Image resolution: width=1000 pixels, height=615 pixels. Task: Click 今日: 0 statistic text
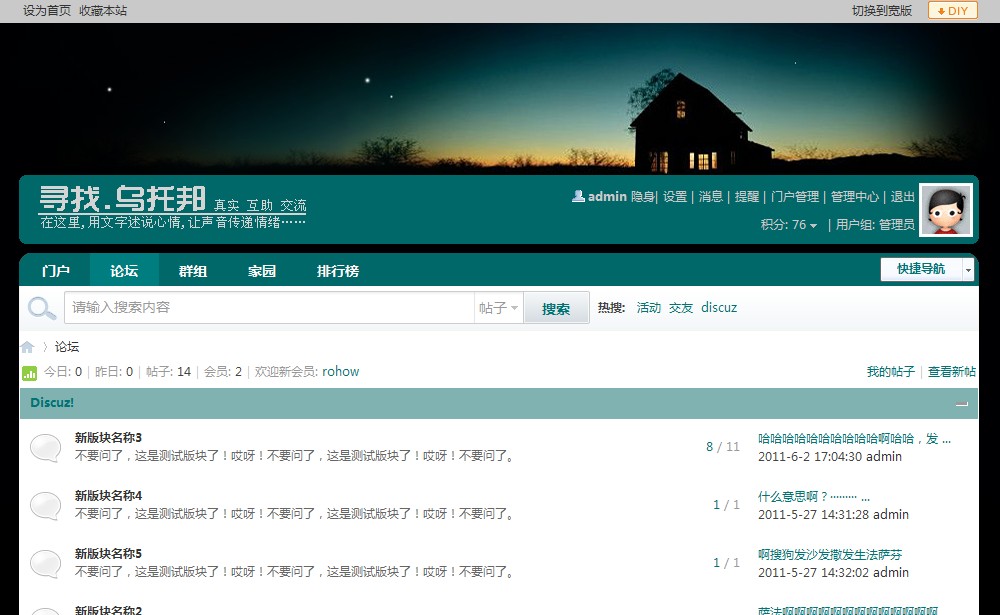point(62,371)
